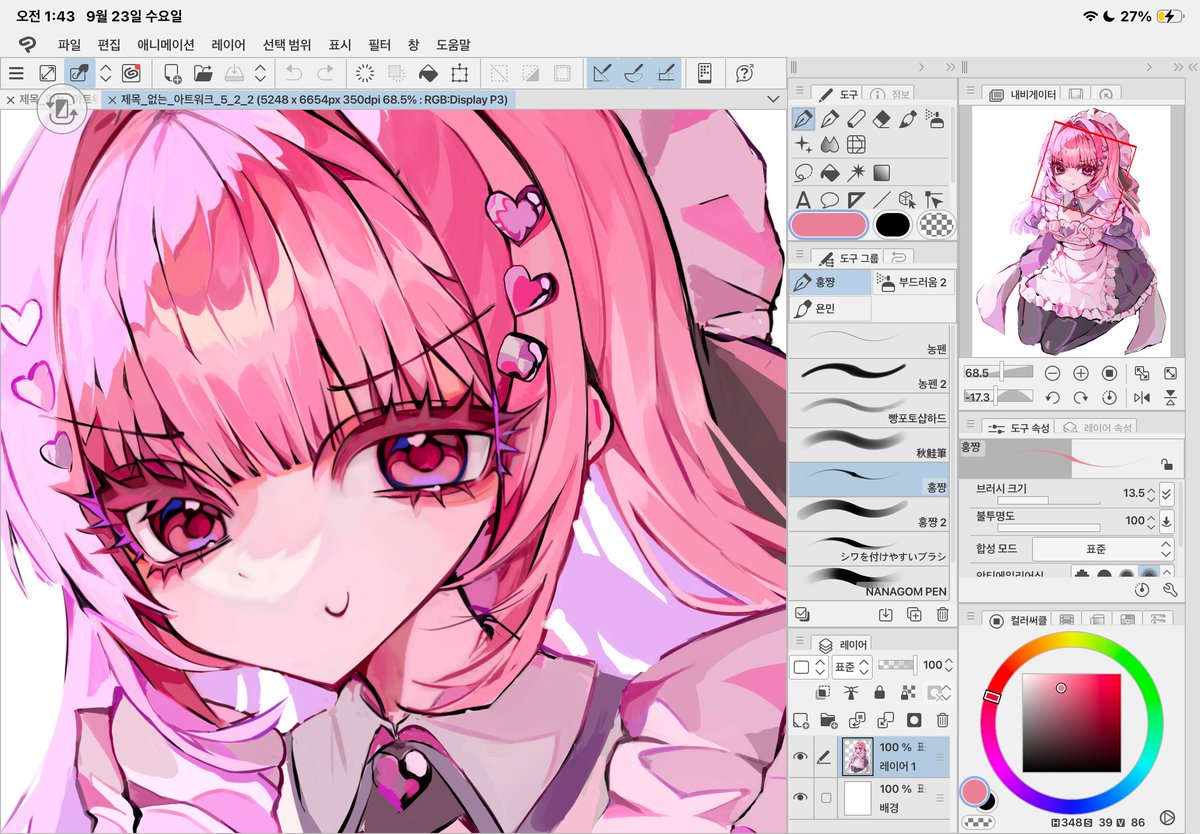Open the 파일 menu
Viewport: 1200px width, 834px height.
69,45
